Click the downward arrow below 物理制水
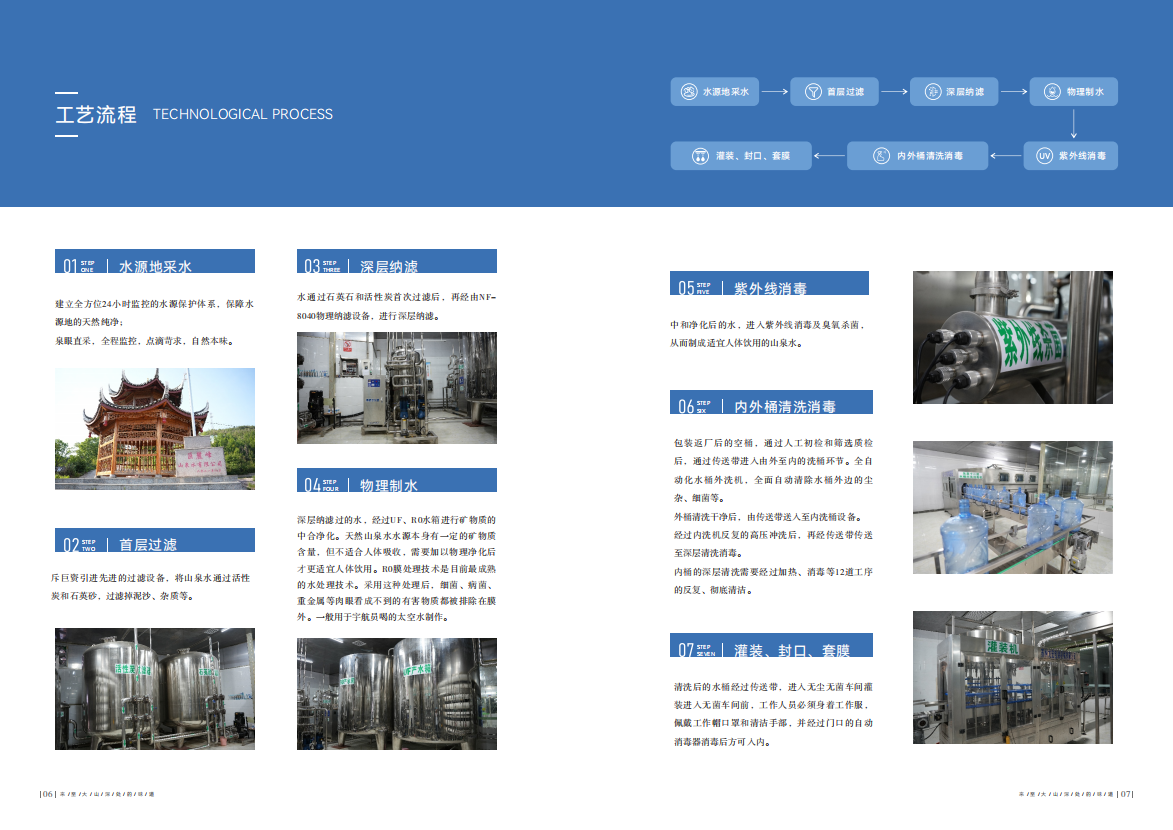 coord(1074,124)
